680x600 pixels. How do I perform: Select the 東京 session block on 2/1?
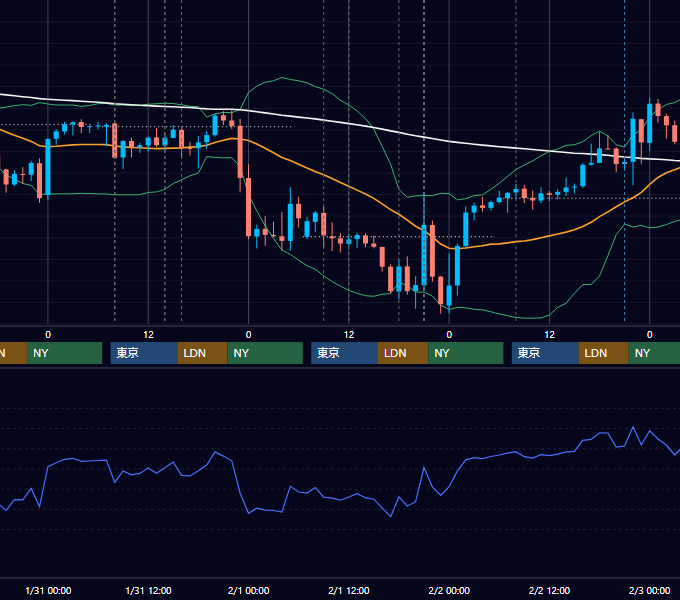pyautogui.click(x=344, y=353)
